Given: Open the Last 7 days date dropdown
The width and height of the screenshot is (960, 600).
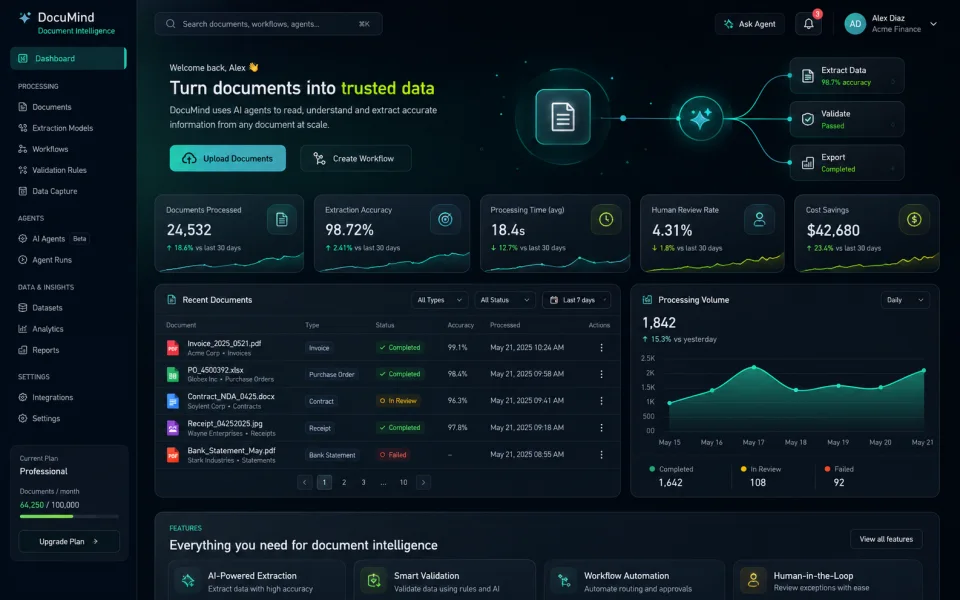Looking at the screenshot, I should (x=577, y=300).
